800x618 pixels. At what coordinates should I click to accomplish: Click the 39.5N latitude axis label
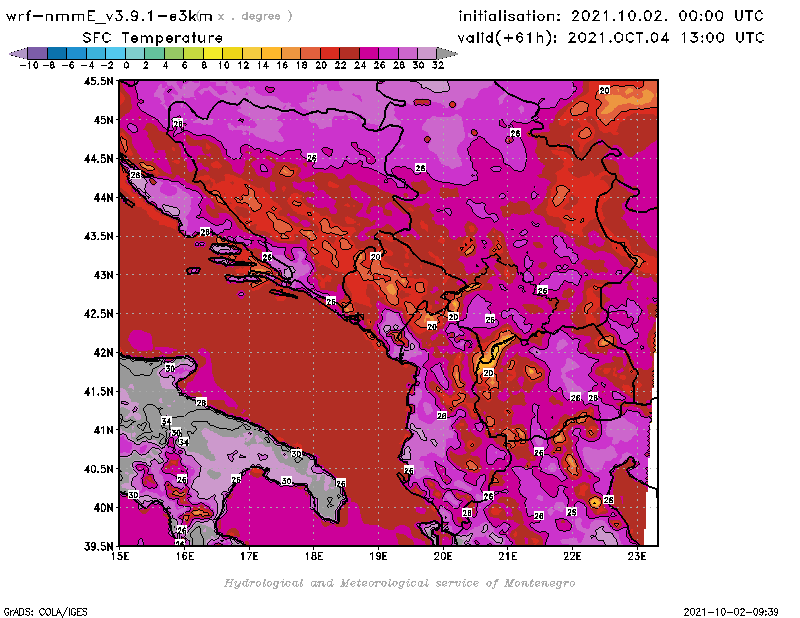[x=99, y=547]
